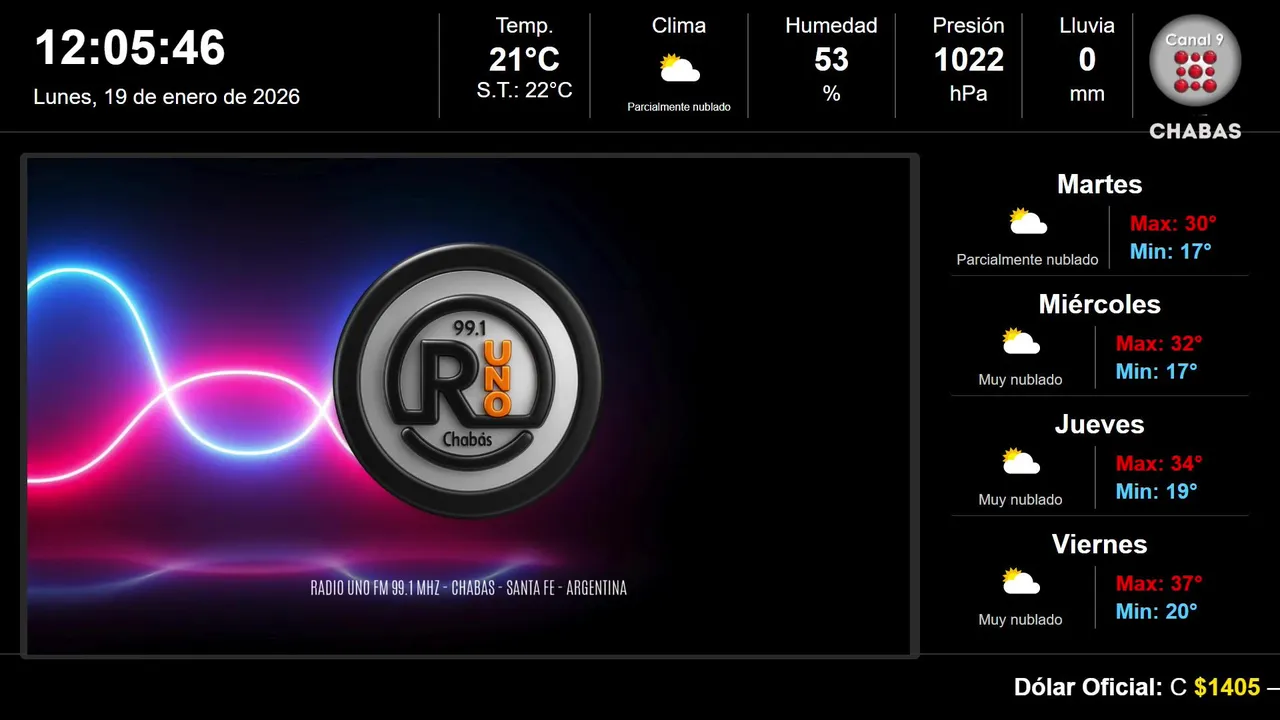
Task: Click the Jueves day heading
Action: tap(1099, 424)
